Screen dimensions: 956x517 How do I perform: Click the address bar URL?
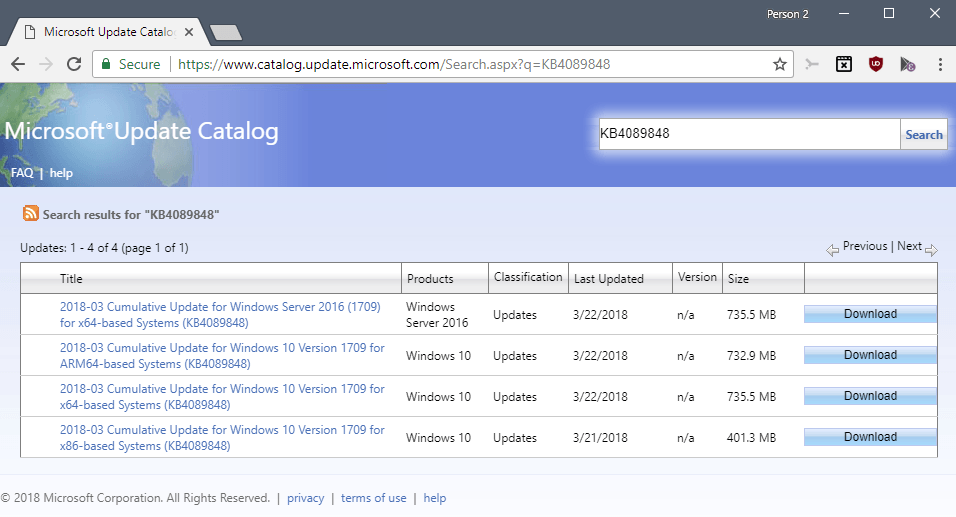[x=394, y=64]
